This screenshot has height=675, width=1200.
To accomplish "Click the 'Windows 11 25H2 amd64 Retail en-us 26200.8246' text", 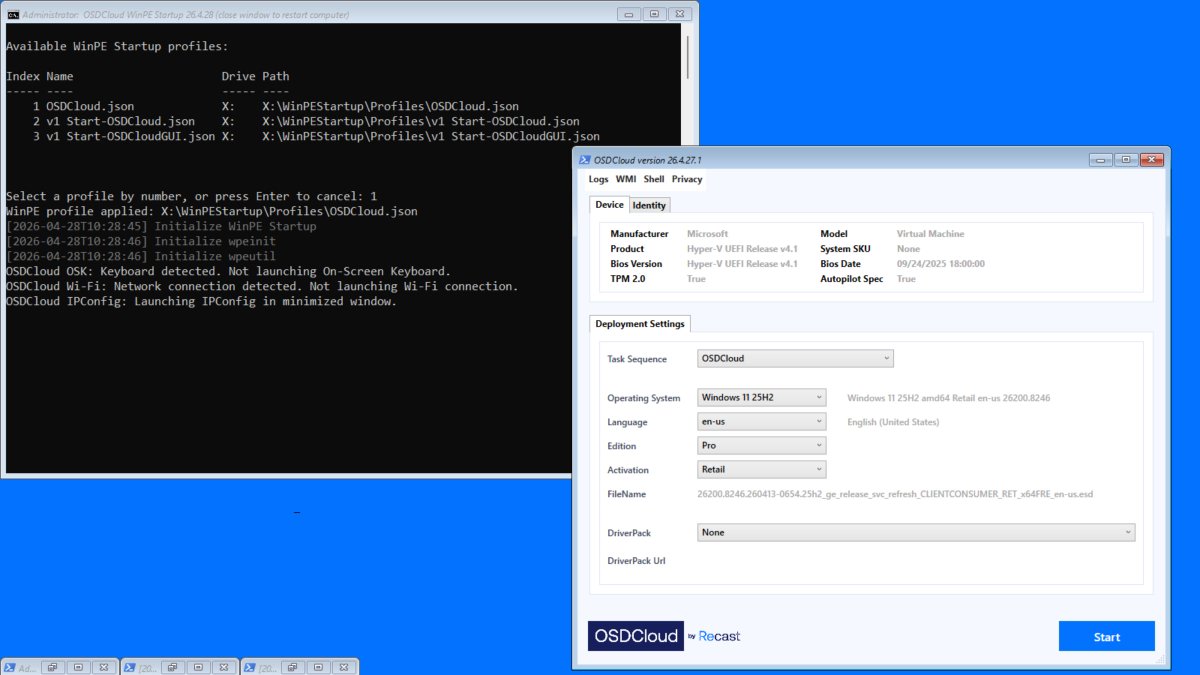I will 948,398.
